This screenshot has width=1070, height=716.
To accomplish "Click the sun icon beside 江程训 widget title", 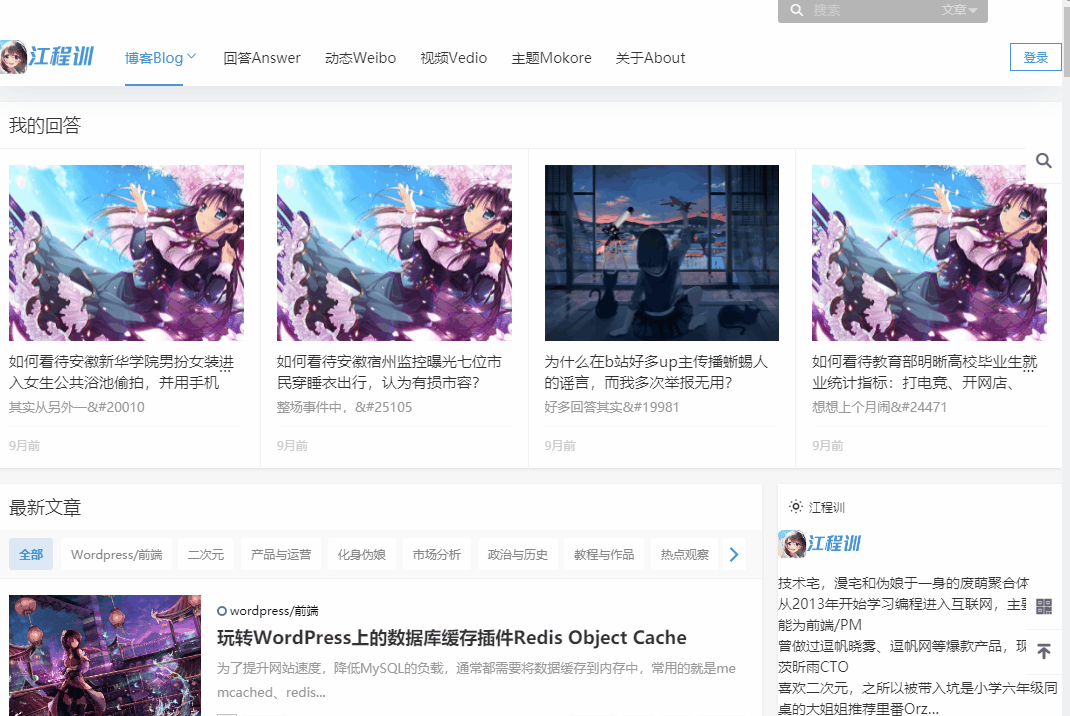I will point(796,507).
